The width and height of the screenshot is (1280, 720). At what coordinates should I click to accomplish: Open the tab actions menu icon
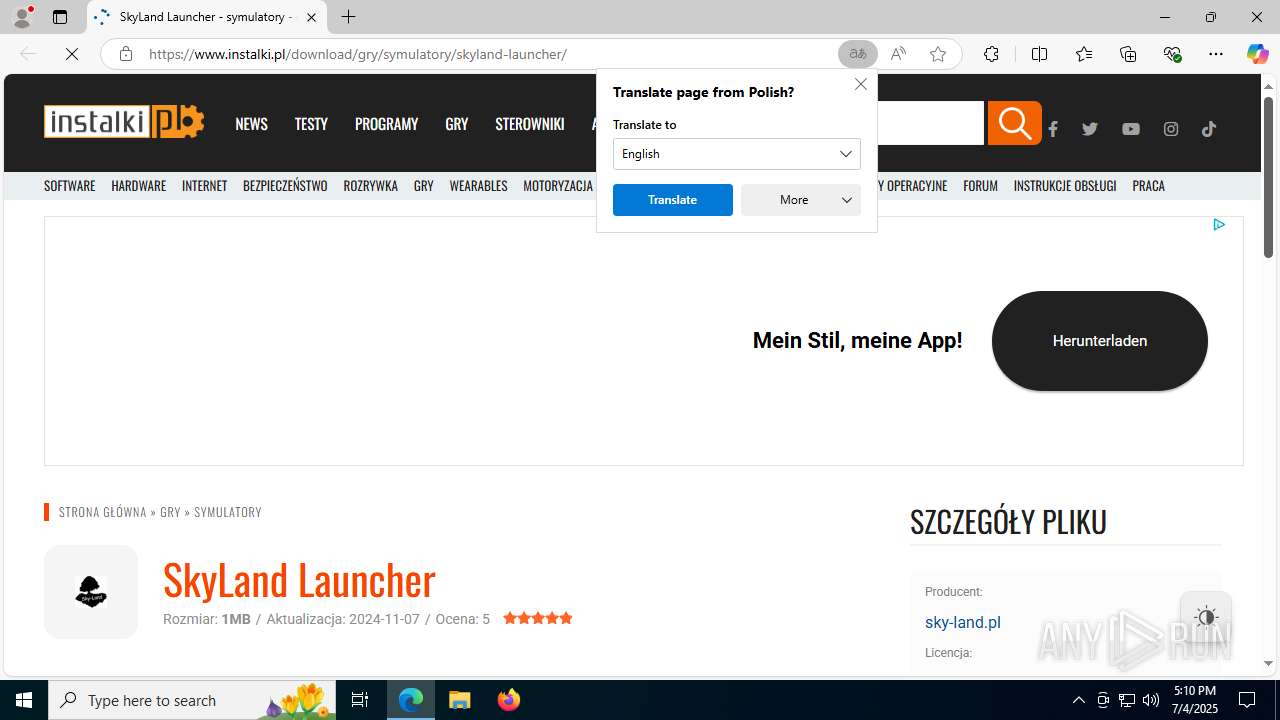60,17
